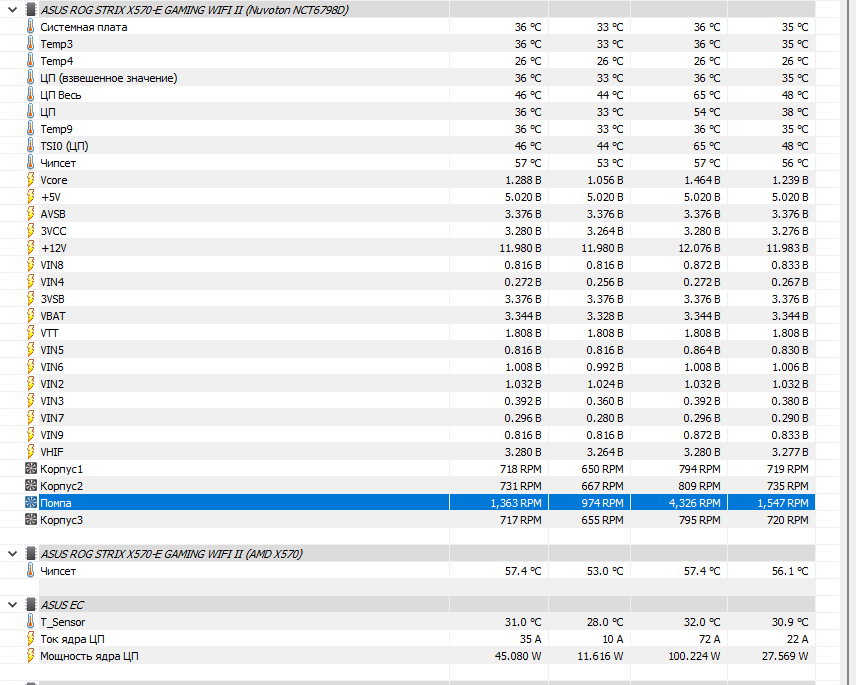Click the lightning icon beside VHIF
856x685 pixels.
coord(31,451)
